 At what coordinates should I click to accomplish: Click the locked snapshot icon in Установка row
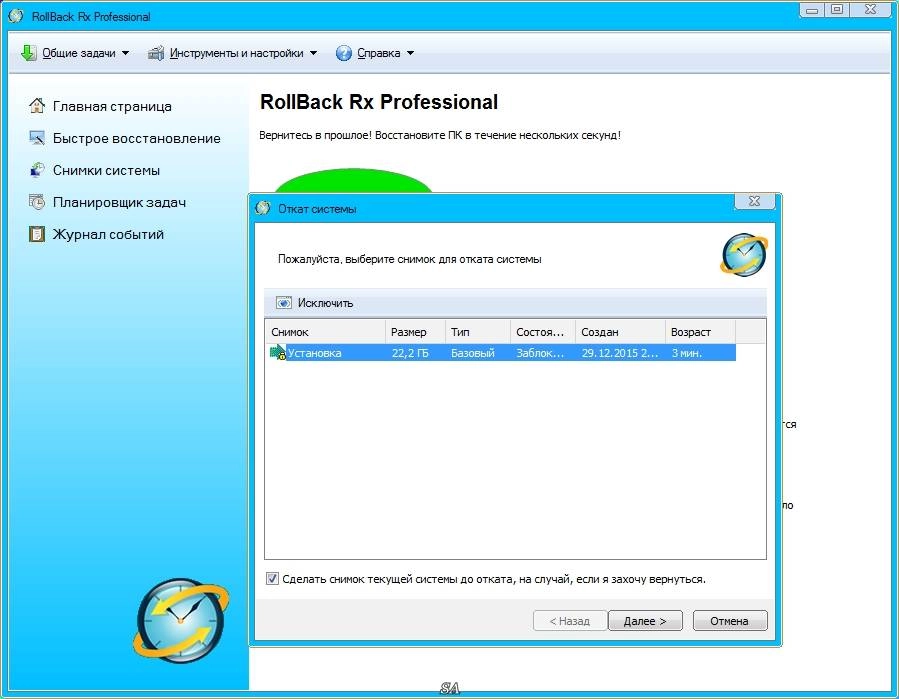277,353
